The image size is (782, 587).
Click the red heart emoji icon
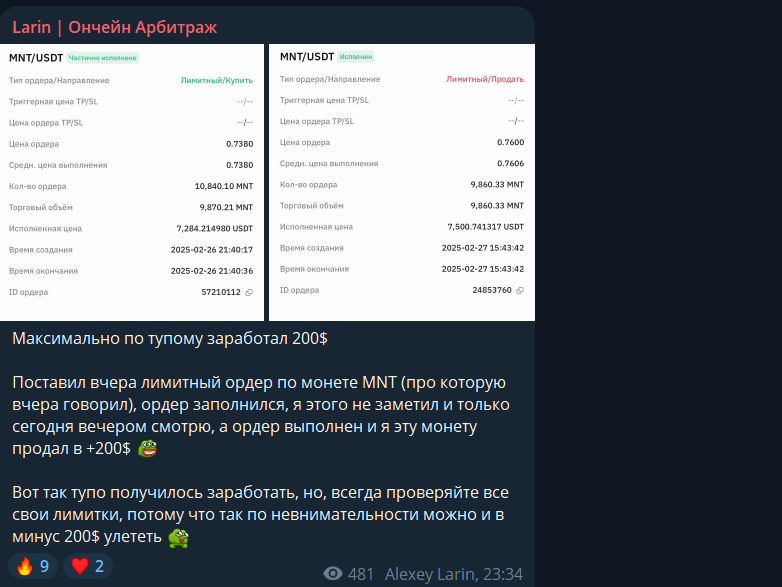[x=80, y=567]
